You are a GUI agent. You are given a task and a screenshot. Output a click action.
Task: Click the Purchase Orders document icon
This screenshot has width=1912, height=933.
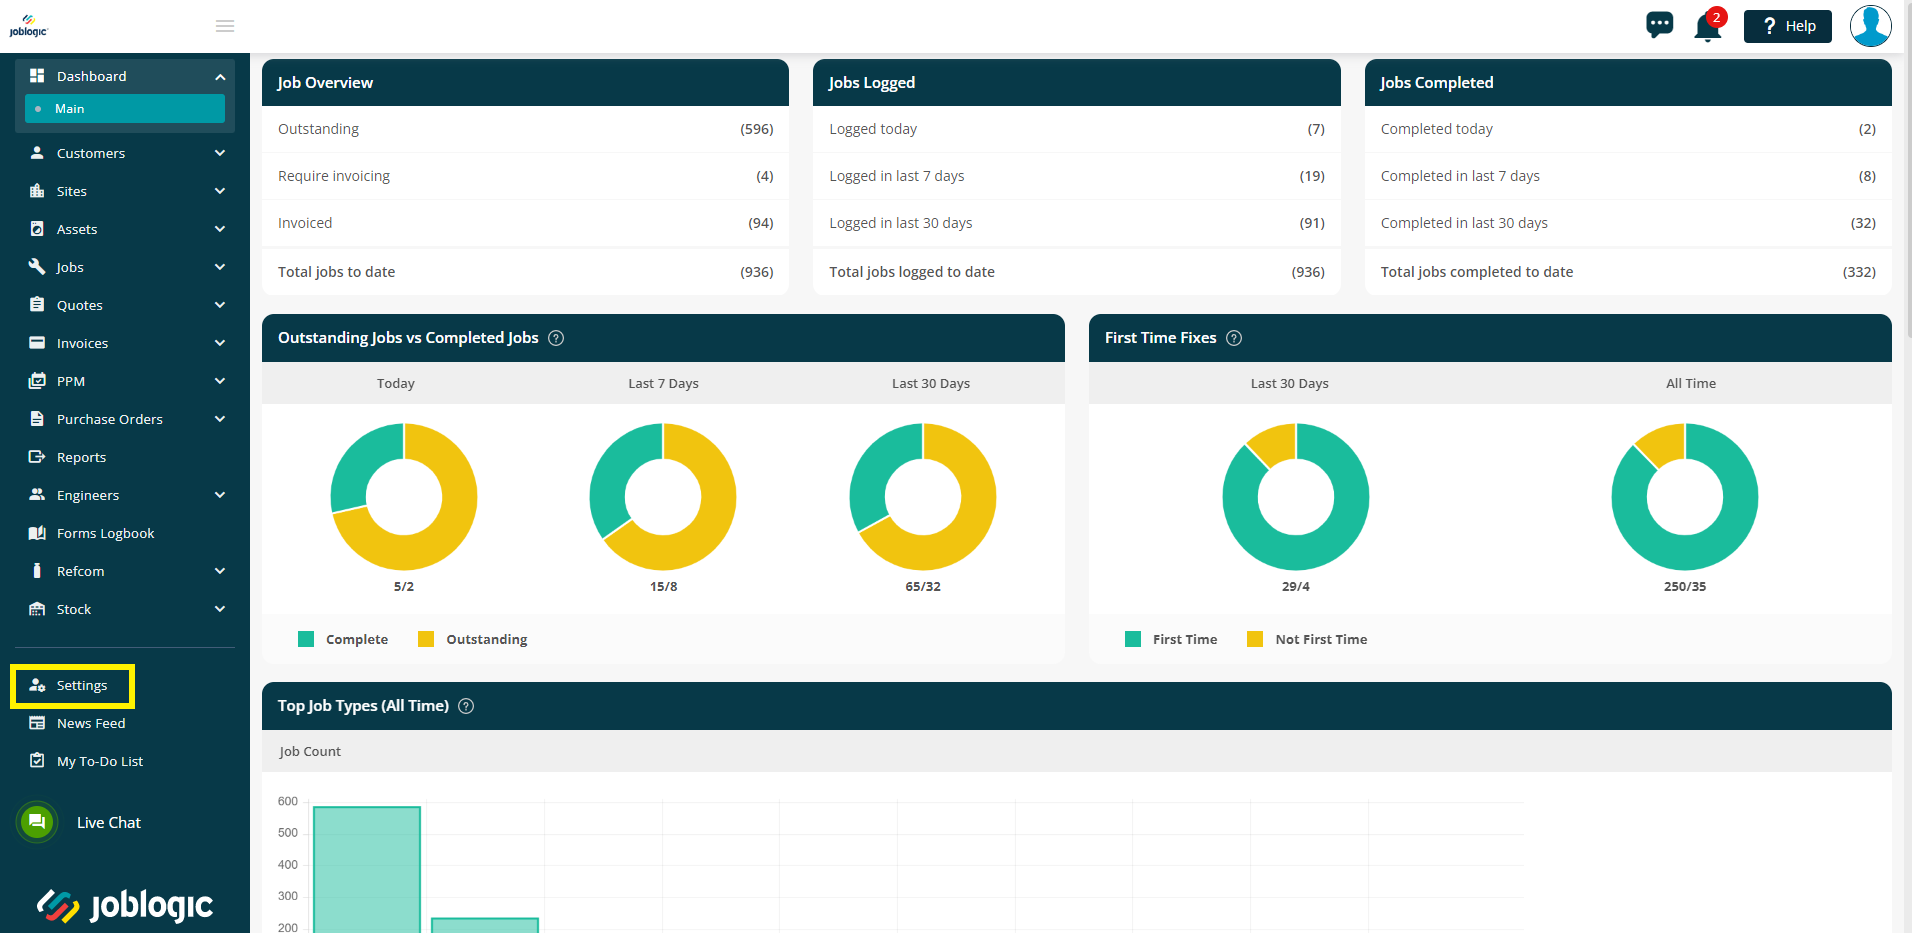click(x=37, y=419)
